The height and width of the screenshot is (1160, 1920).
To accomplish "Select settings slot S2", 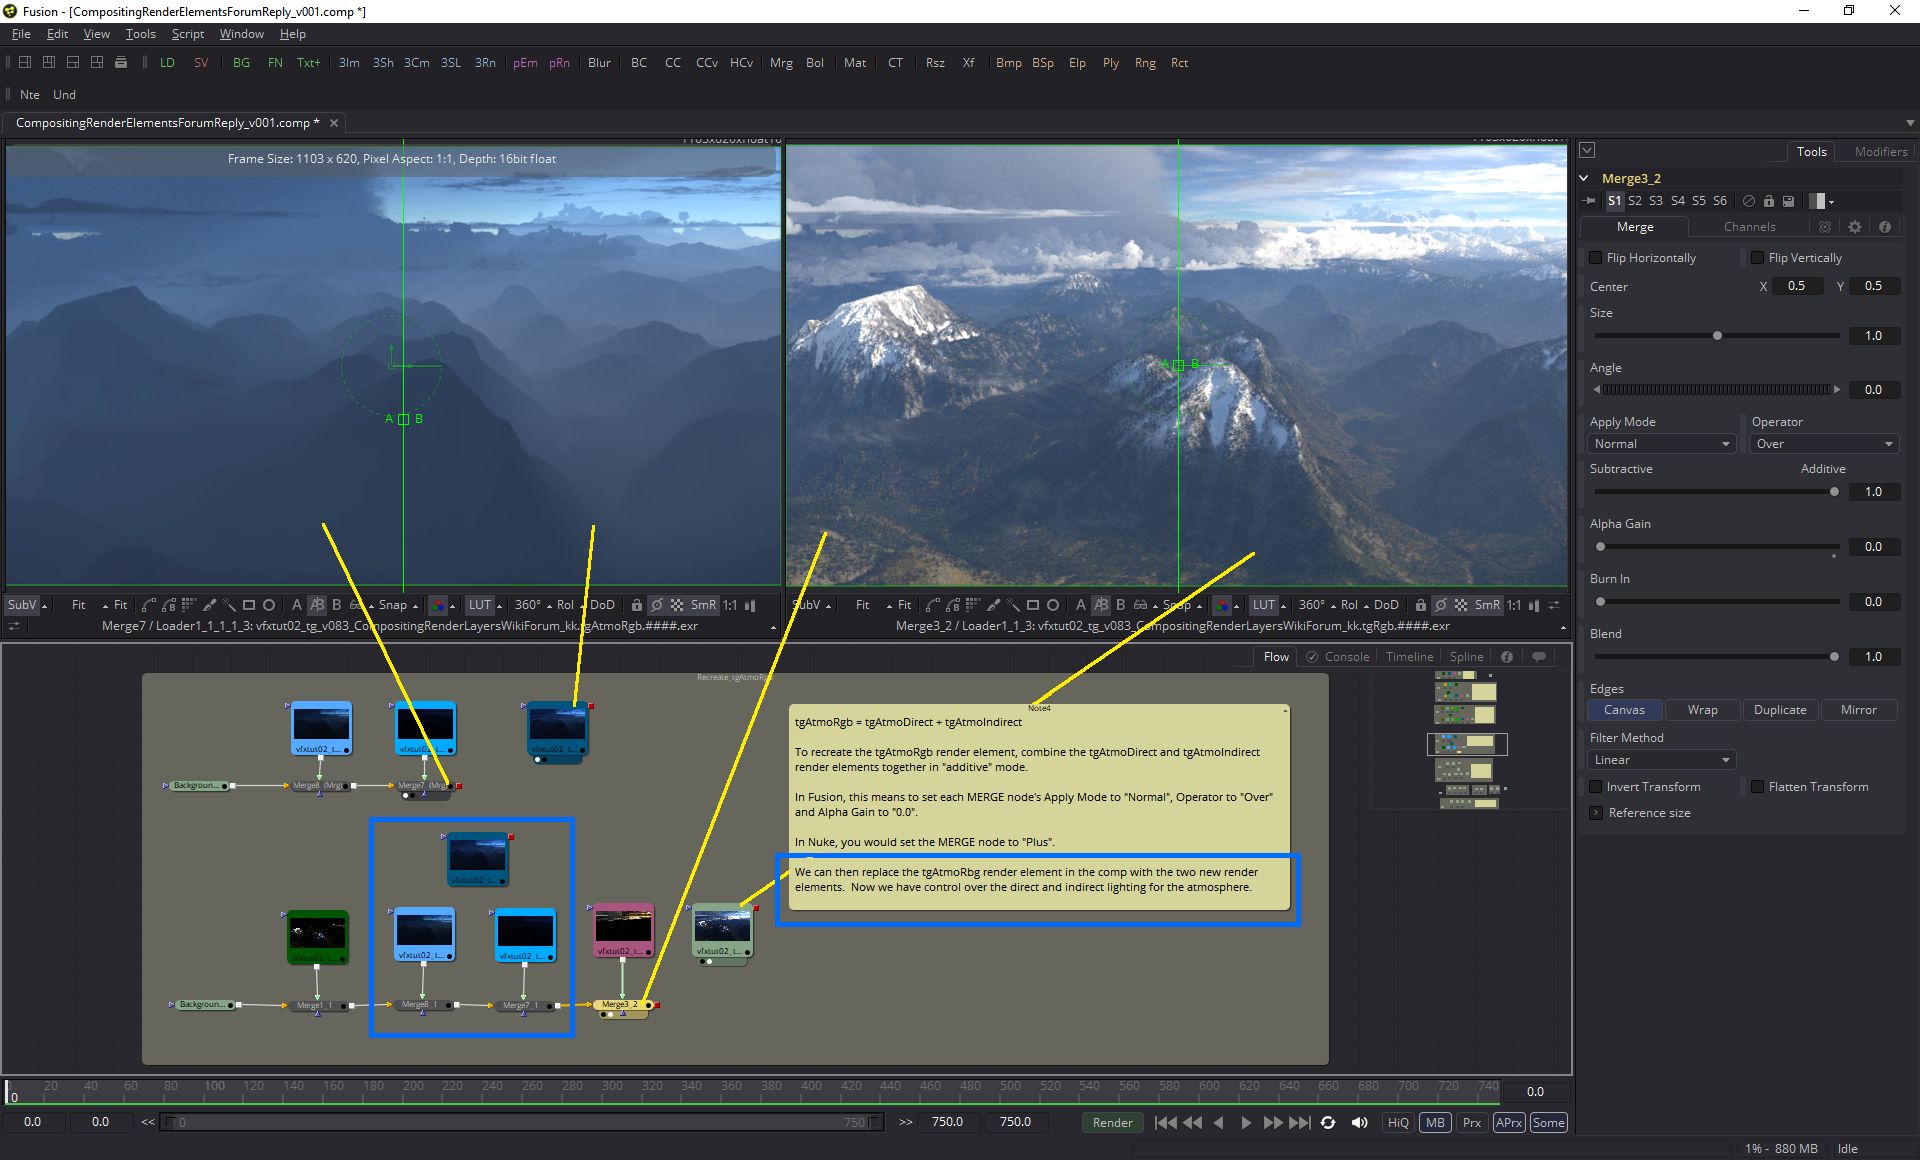I will (1634, 201).
